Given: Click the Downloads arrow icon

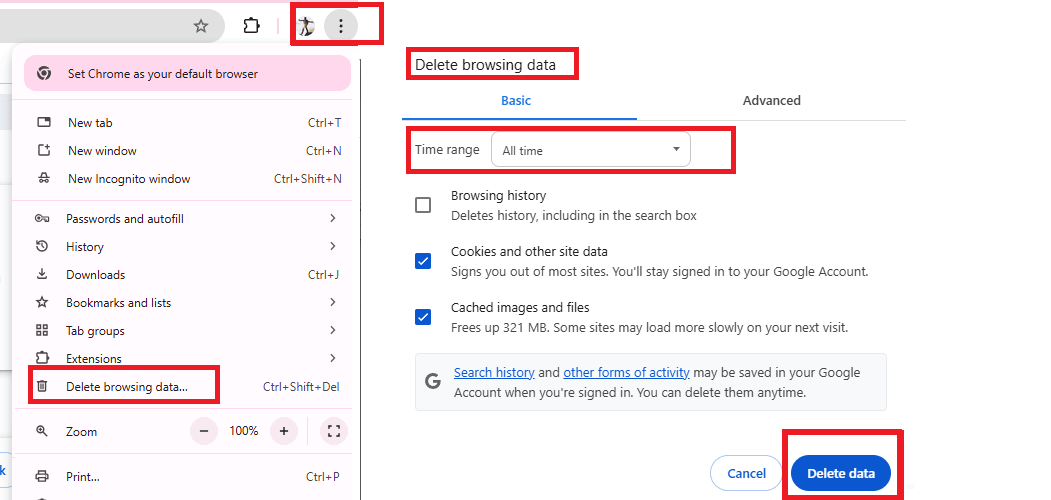Looking at the screenshot, I should pyautogui.click(x=42, y=275).
